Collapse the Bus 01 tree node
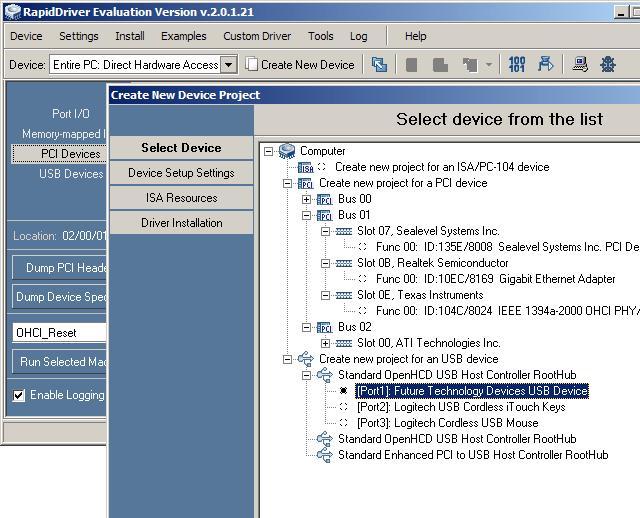This screenshot has width=640, height=518. click(306, 215)
